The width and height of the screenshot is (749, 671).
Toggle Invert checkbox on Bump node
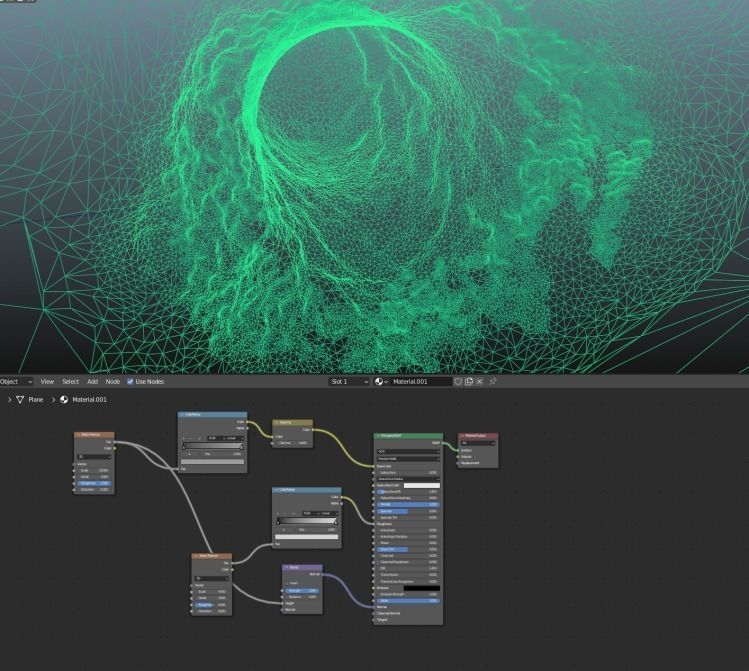tap(288, 583)
